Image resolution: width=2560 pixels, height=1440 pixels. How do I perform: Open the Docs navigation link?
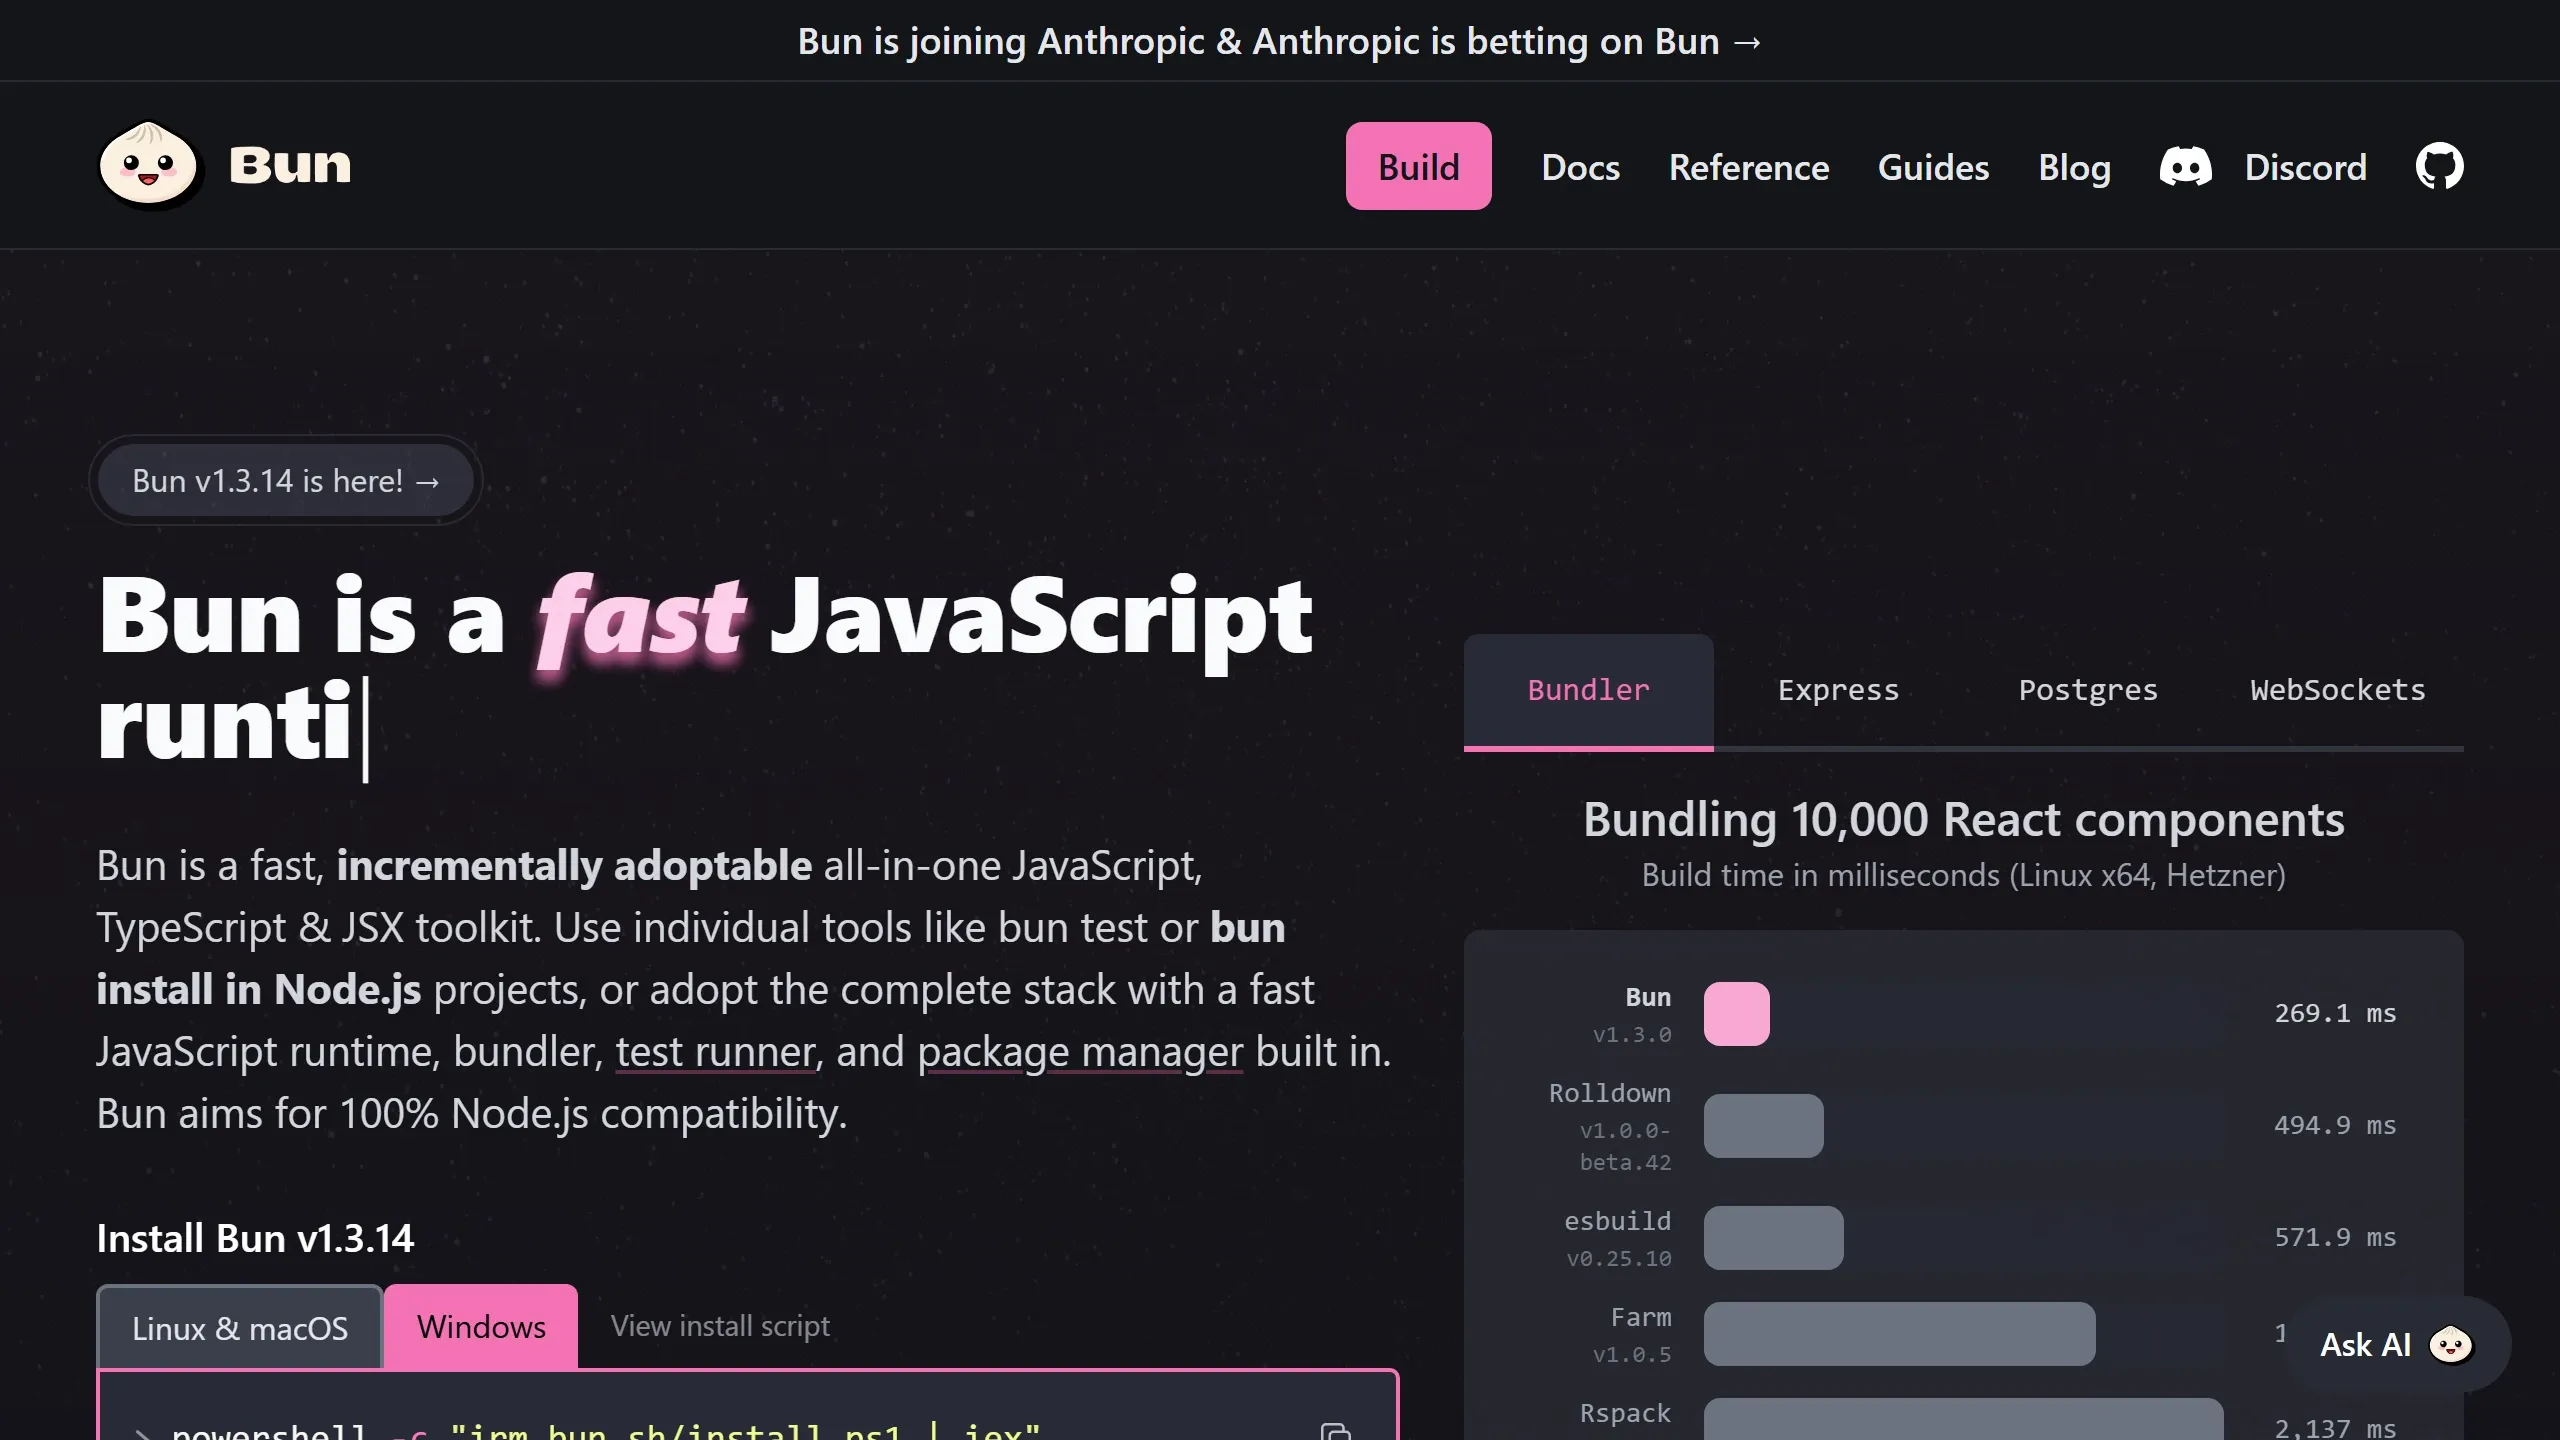pyautogui.click(x=1580, y=167)
